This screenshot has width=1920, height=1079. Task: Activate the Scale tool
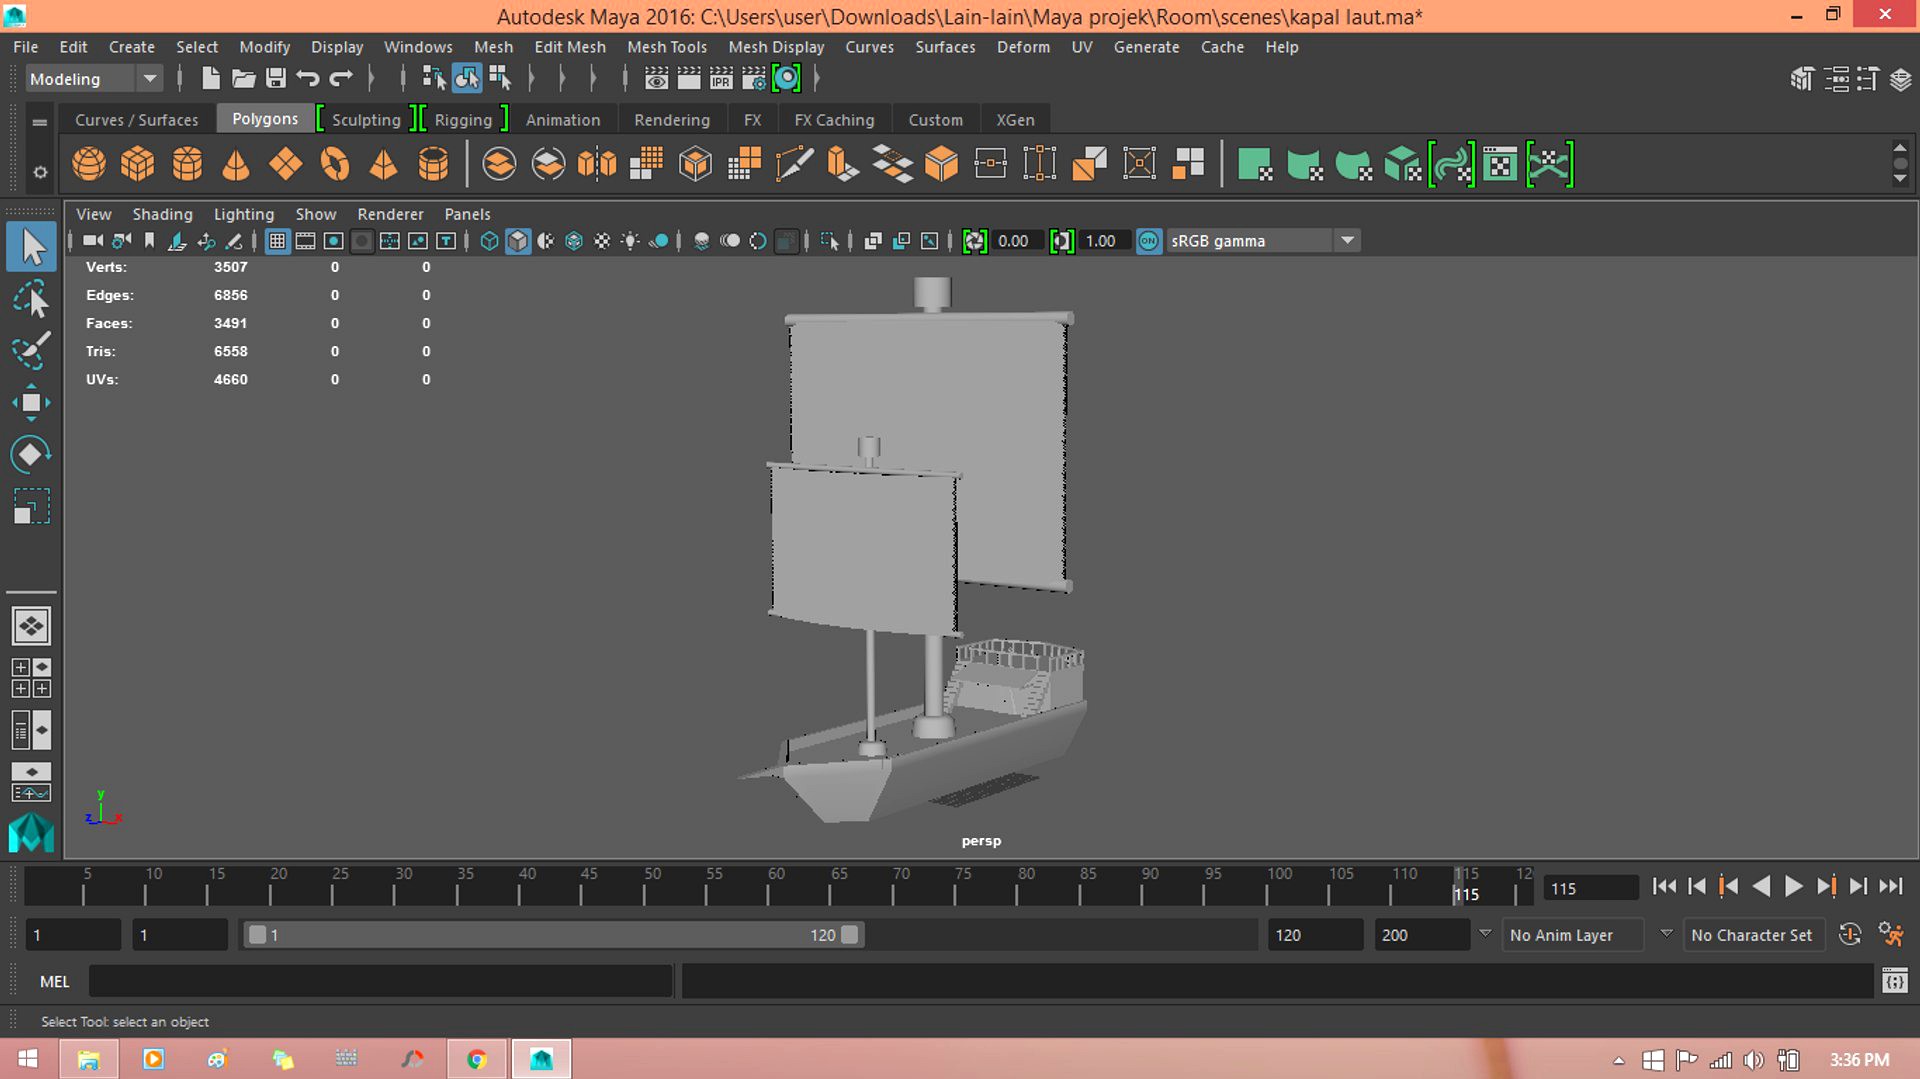pyautogui.click(x=31, y=507)
